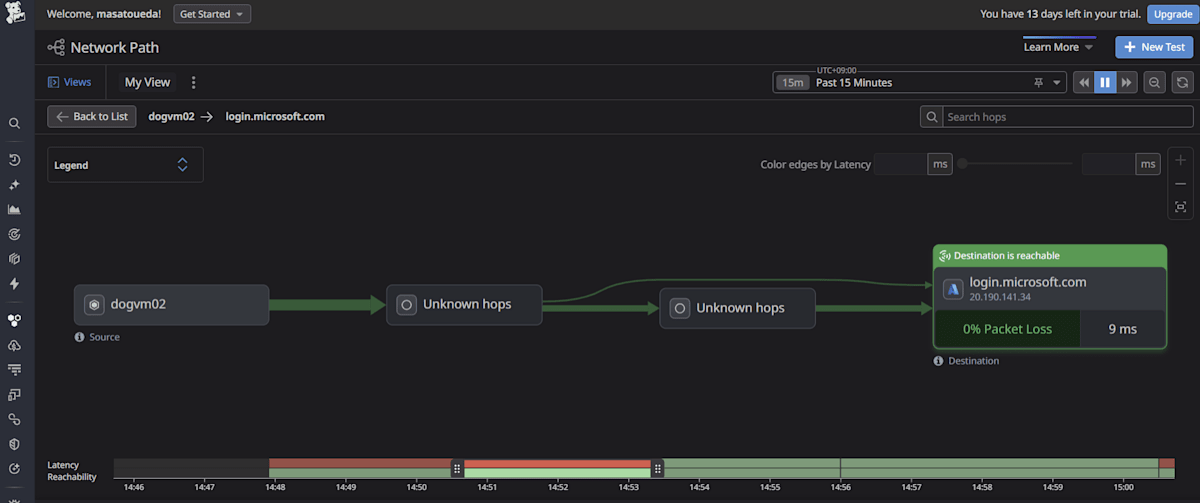Open the My View three-dot options menu
Screen dimensions: 1200x503
[194, 83]
